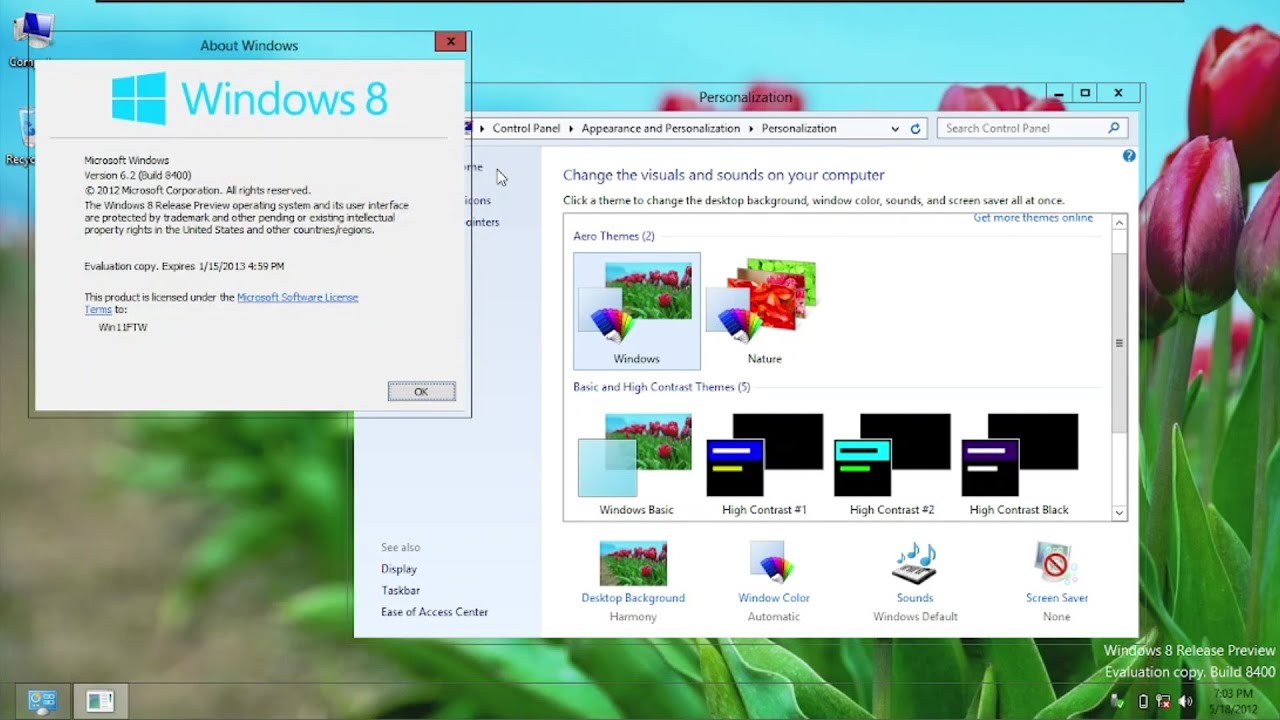Open the Sounds settings icon
The width and height of the screenshot is (1280, 720).
pos(914,563)
